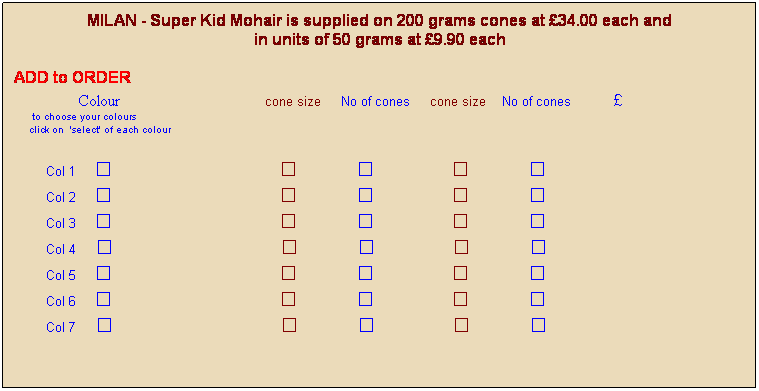The width and height of the screenshot is (759, 391).
Task: Tick the Col 2 colour checkbox
Action: [103, 195]
